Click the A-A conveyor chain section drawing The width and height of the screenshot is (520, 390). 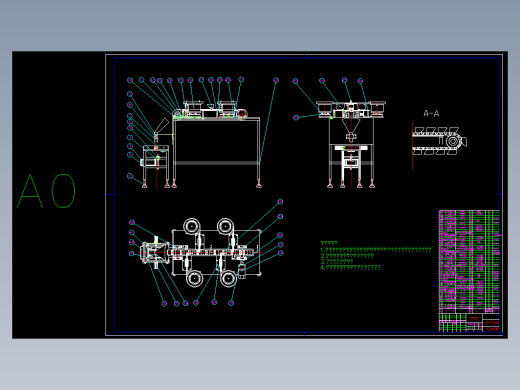[439, 145]
